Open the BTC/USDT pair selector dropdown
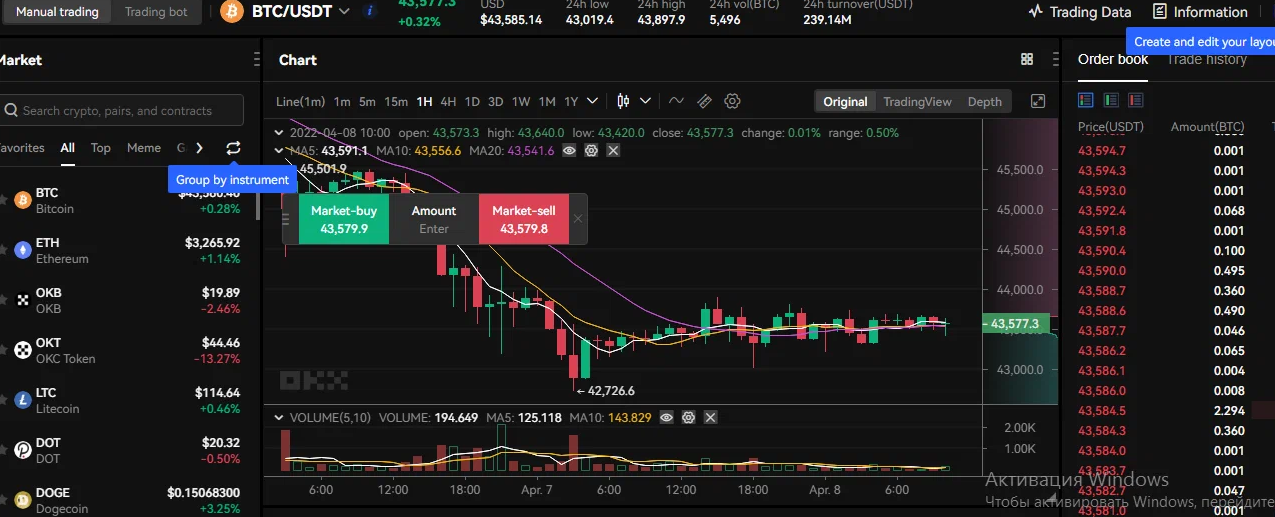The width and height of the screenshot is (1275, 517). (x=344, y=12)
